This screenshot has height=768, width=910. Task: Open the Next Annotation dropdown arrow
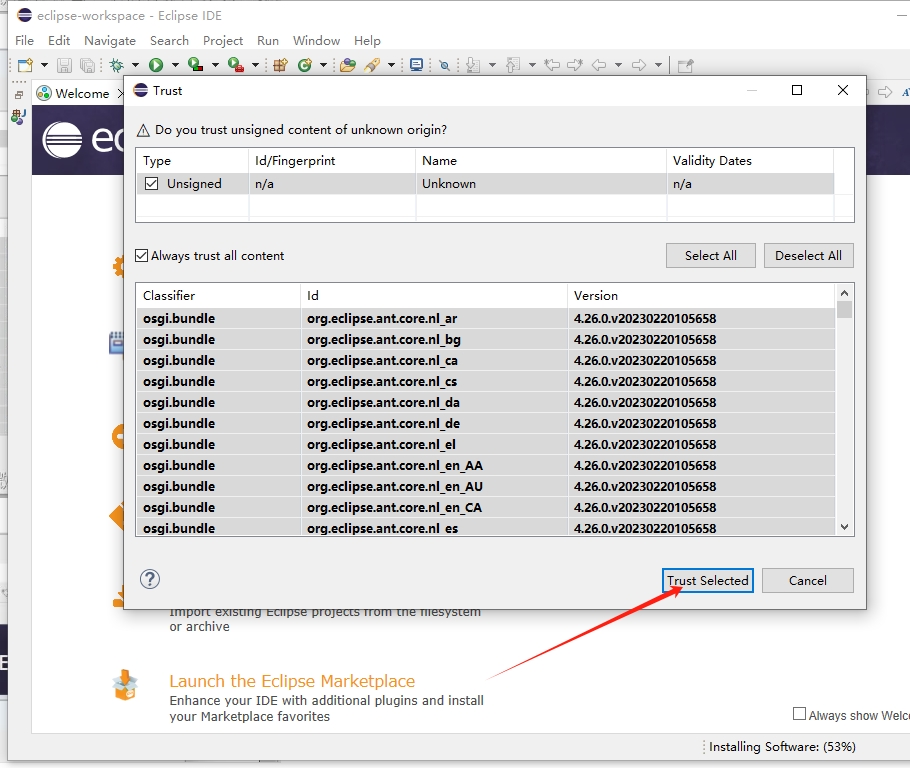click(x=492, y=65)
